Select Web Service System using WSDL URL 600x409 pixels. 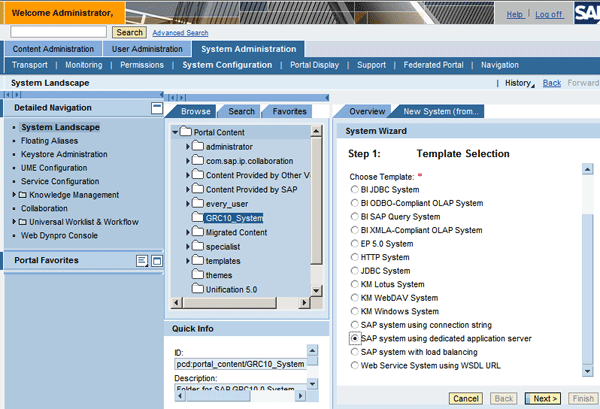[x=354, y=365]
